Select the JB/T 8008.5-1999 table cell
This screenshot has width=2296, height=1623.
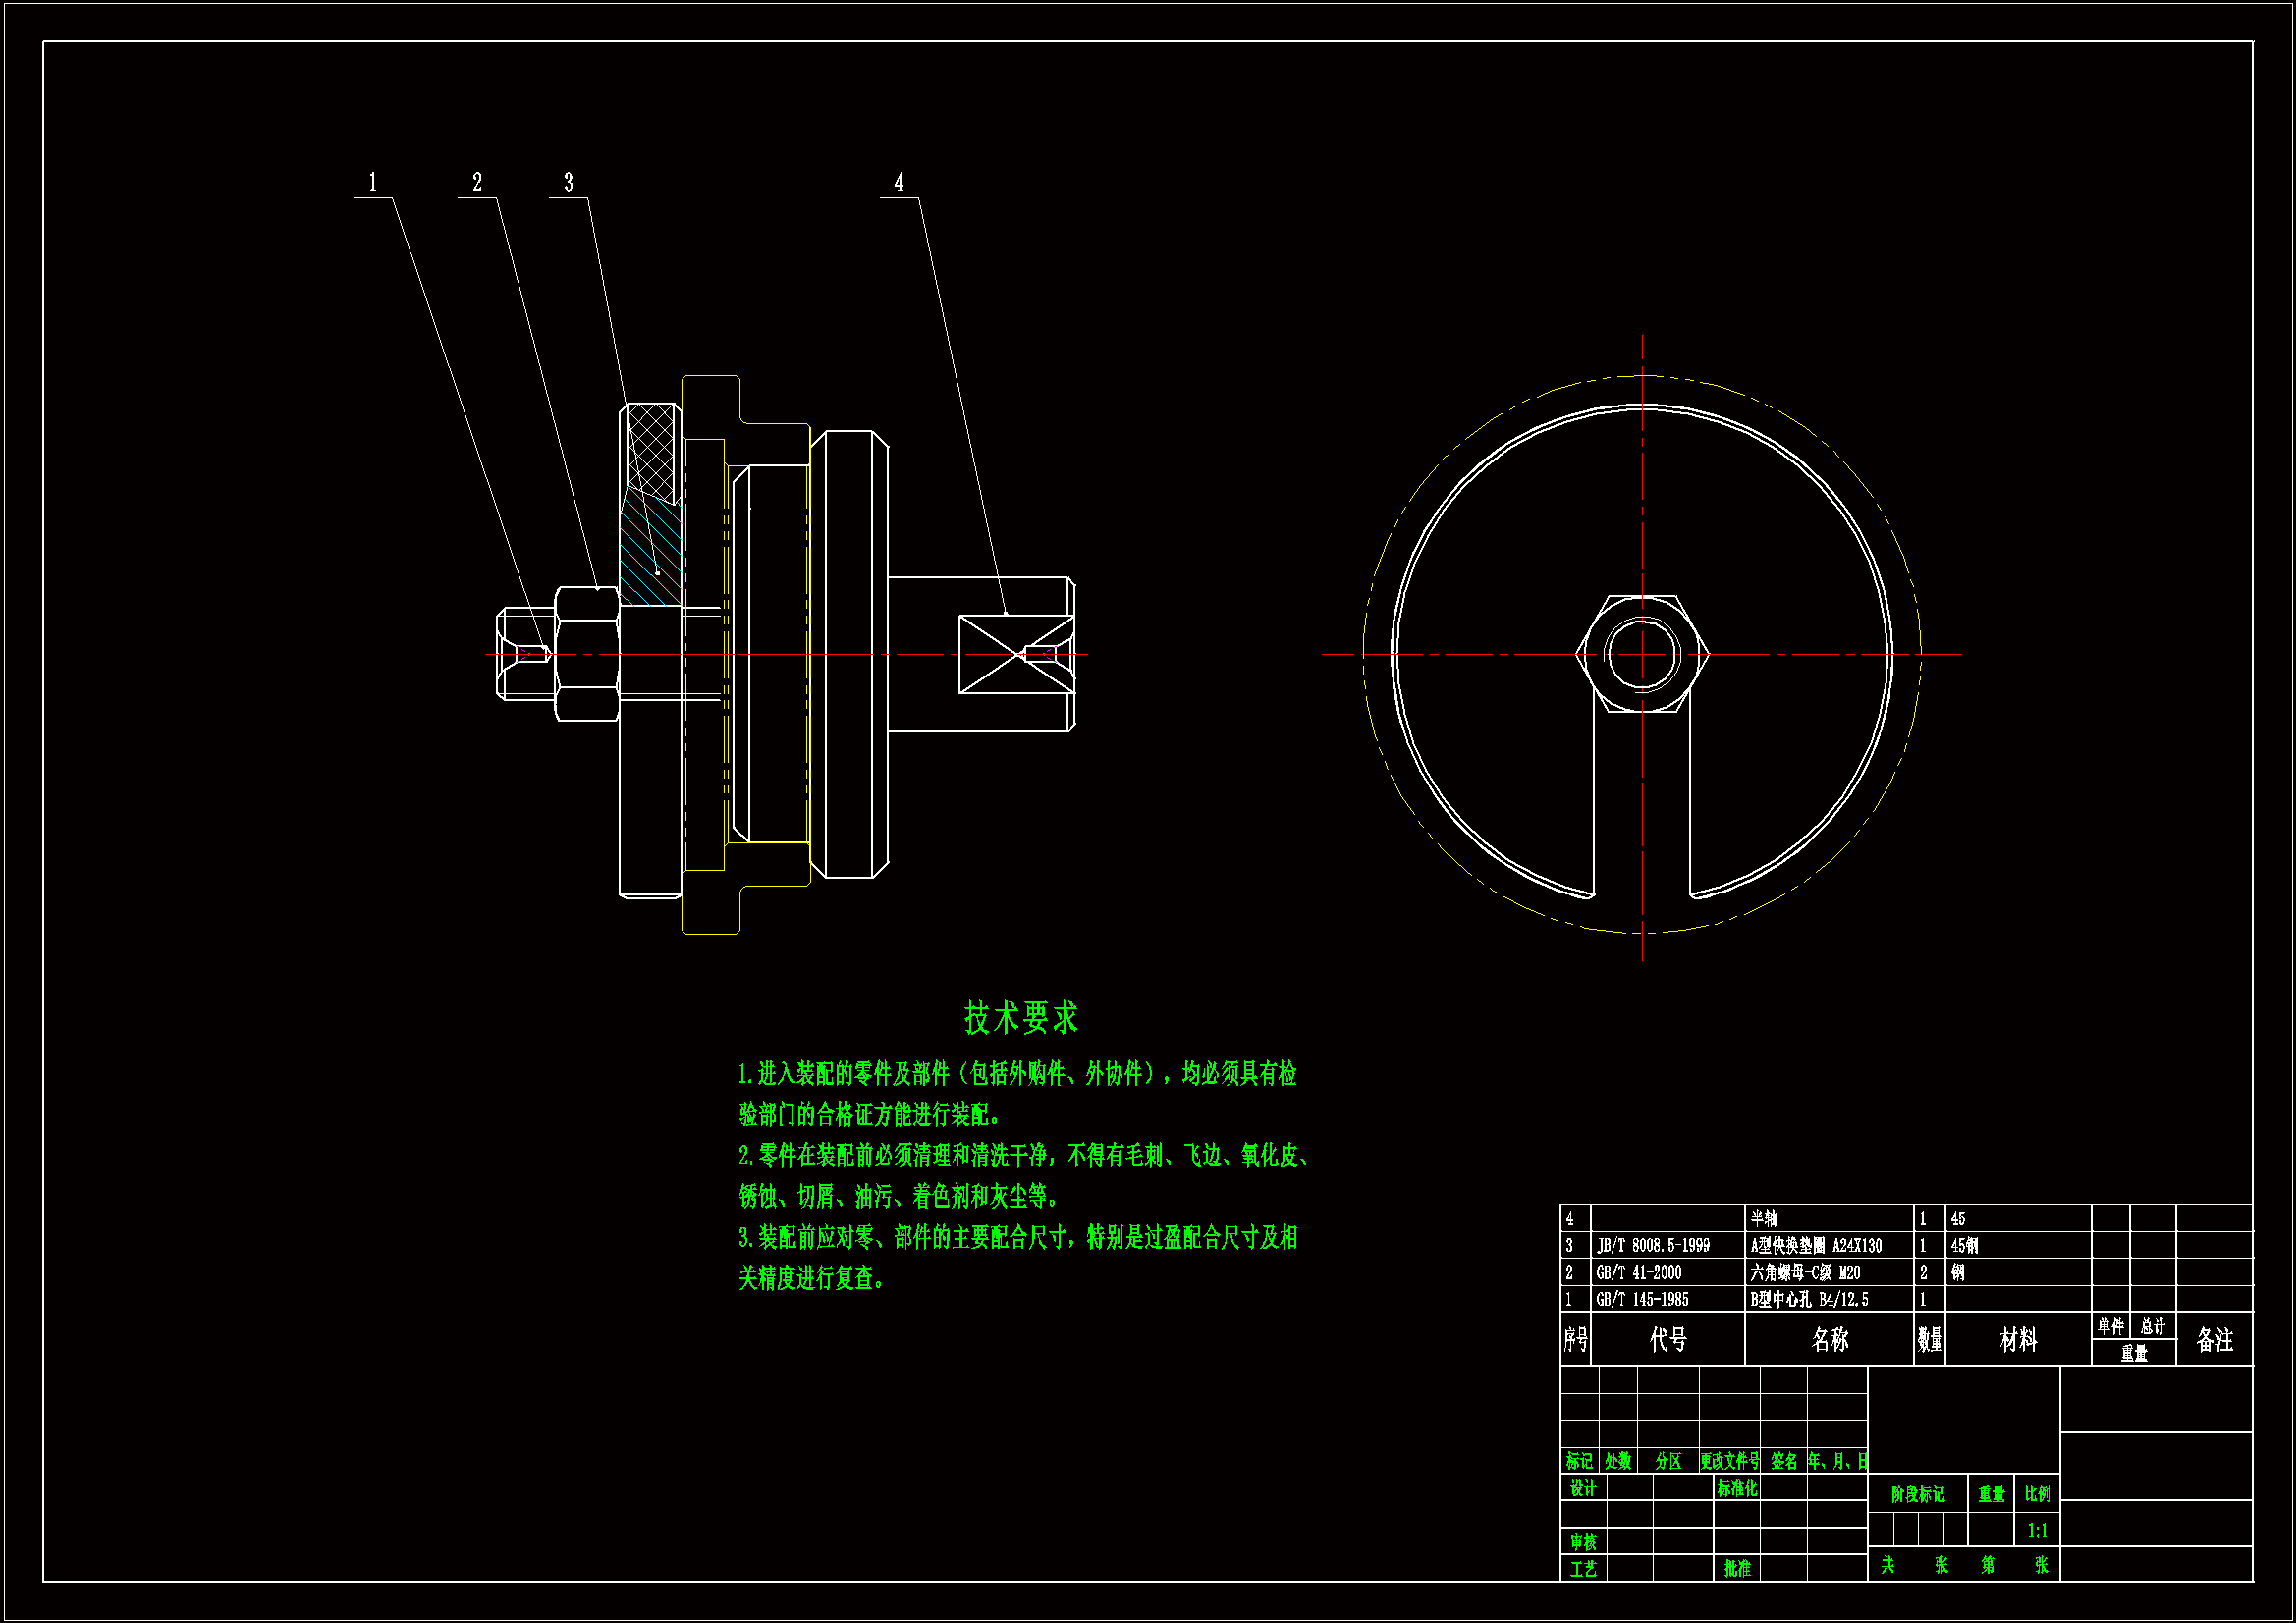click(1652, 1246)
